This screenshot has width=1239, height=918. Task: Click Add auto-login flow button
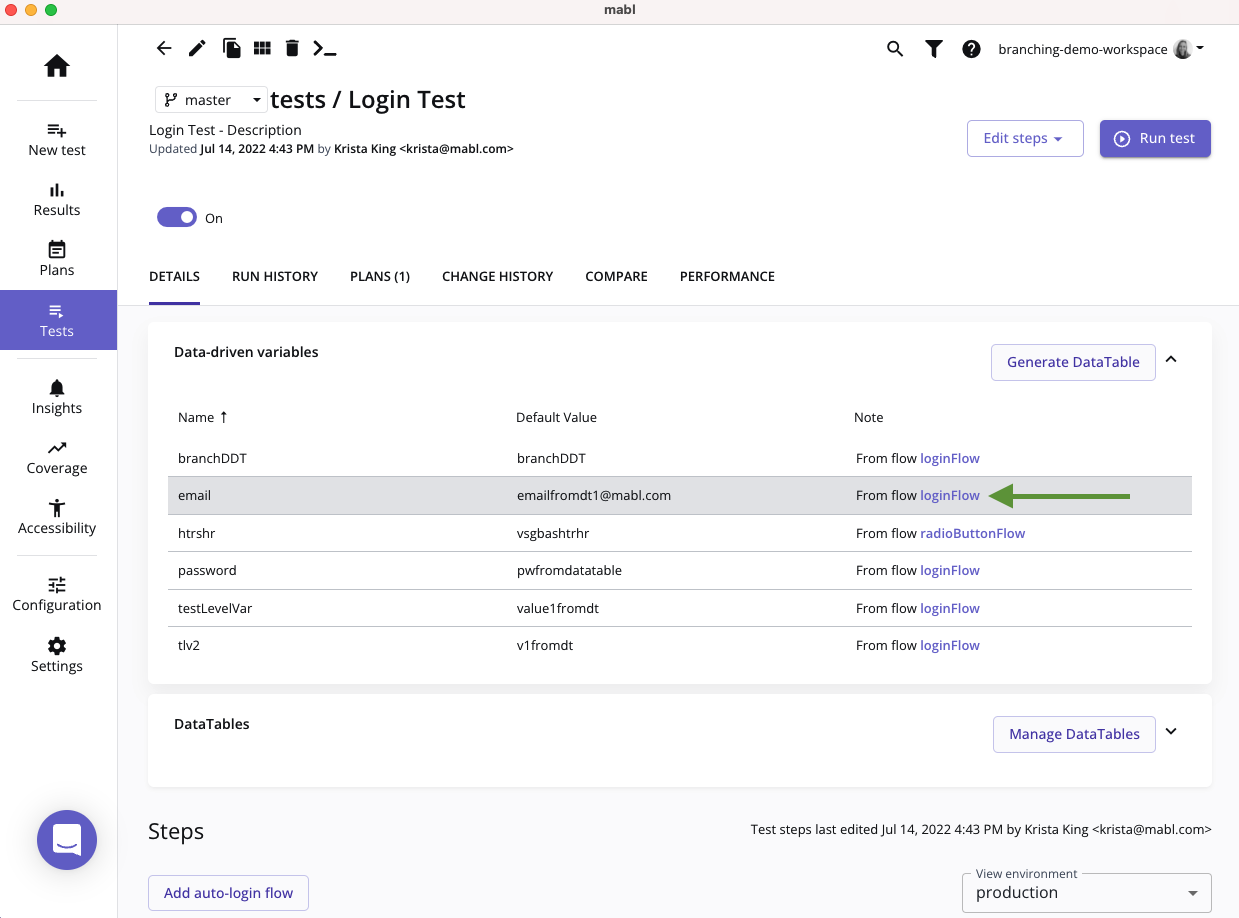tap(228, 893)
